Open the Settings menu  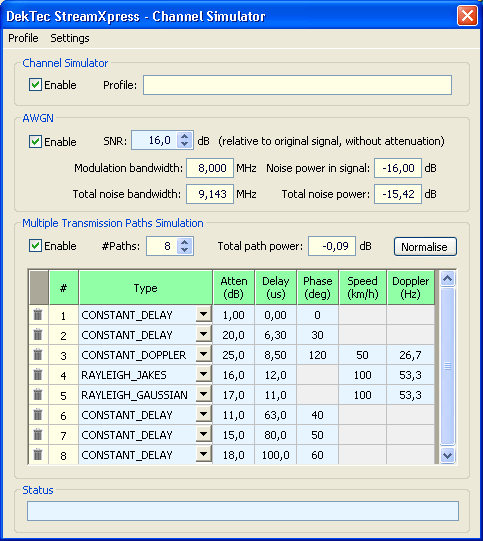point(70,38)
